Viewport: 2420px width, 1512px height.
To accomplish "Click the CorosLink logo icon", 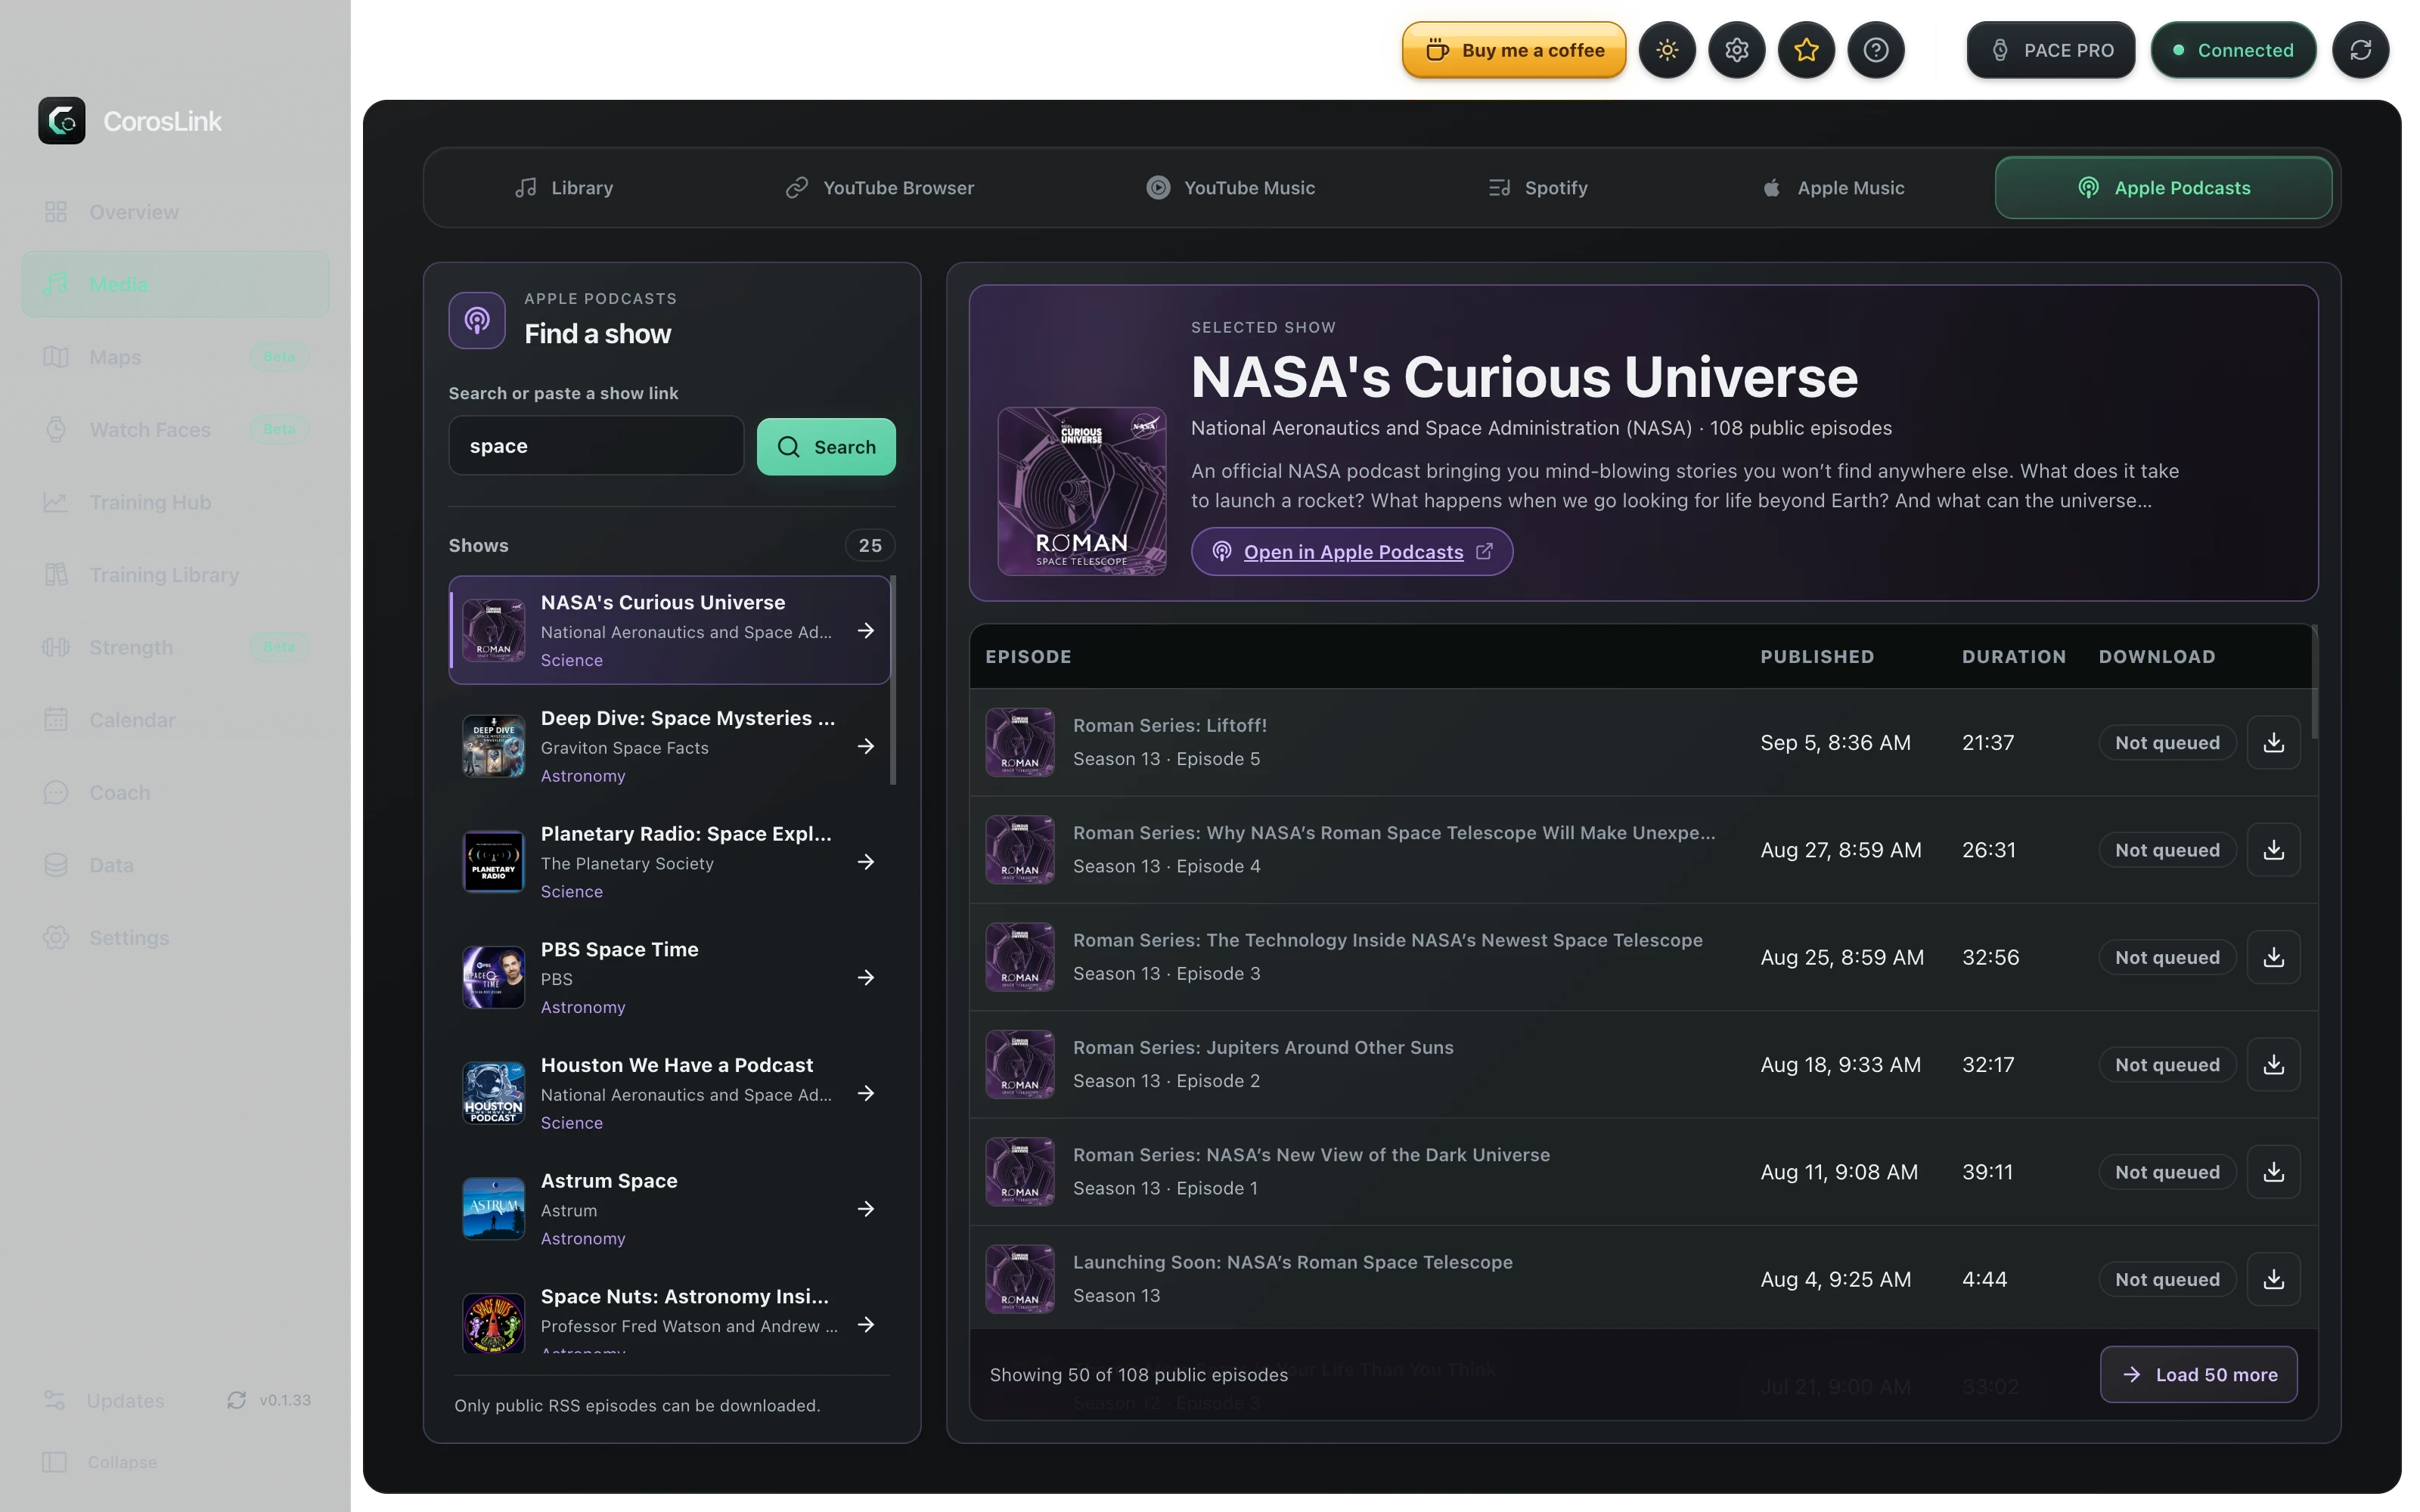I will point(62,121).
